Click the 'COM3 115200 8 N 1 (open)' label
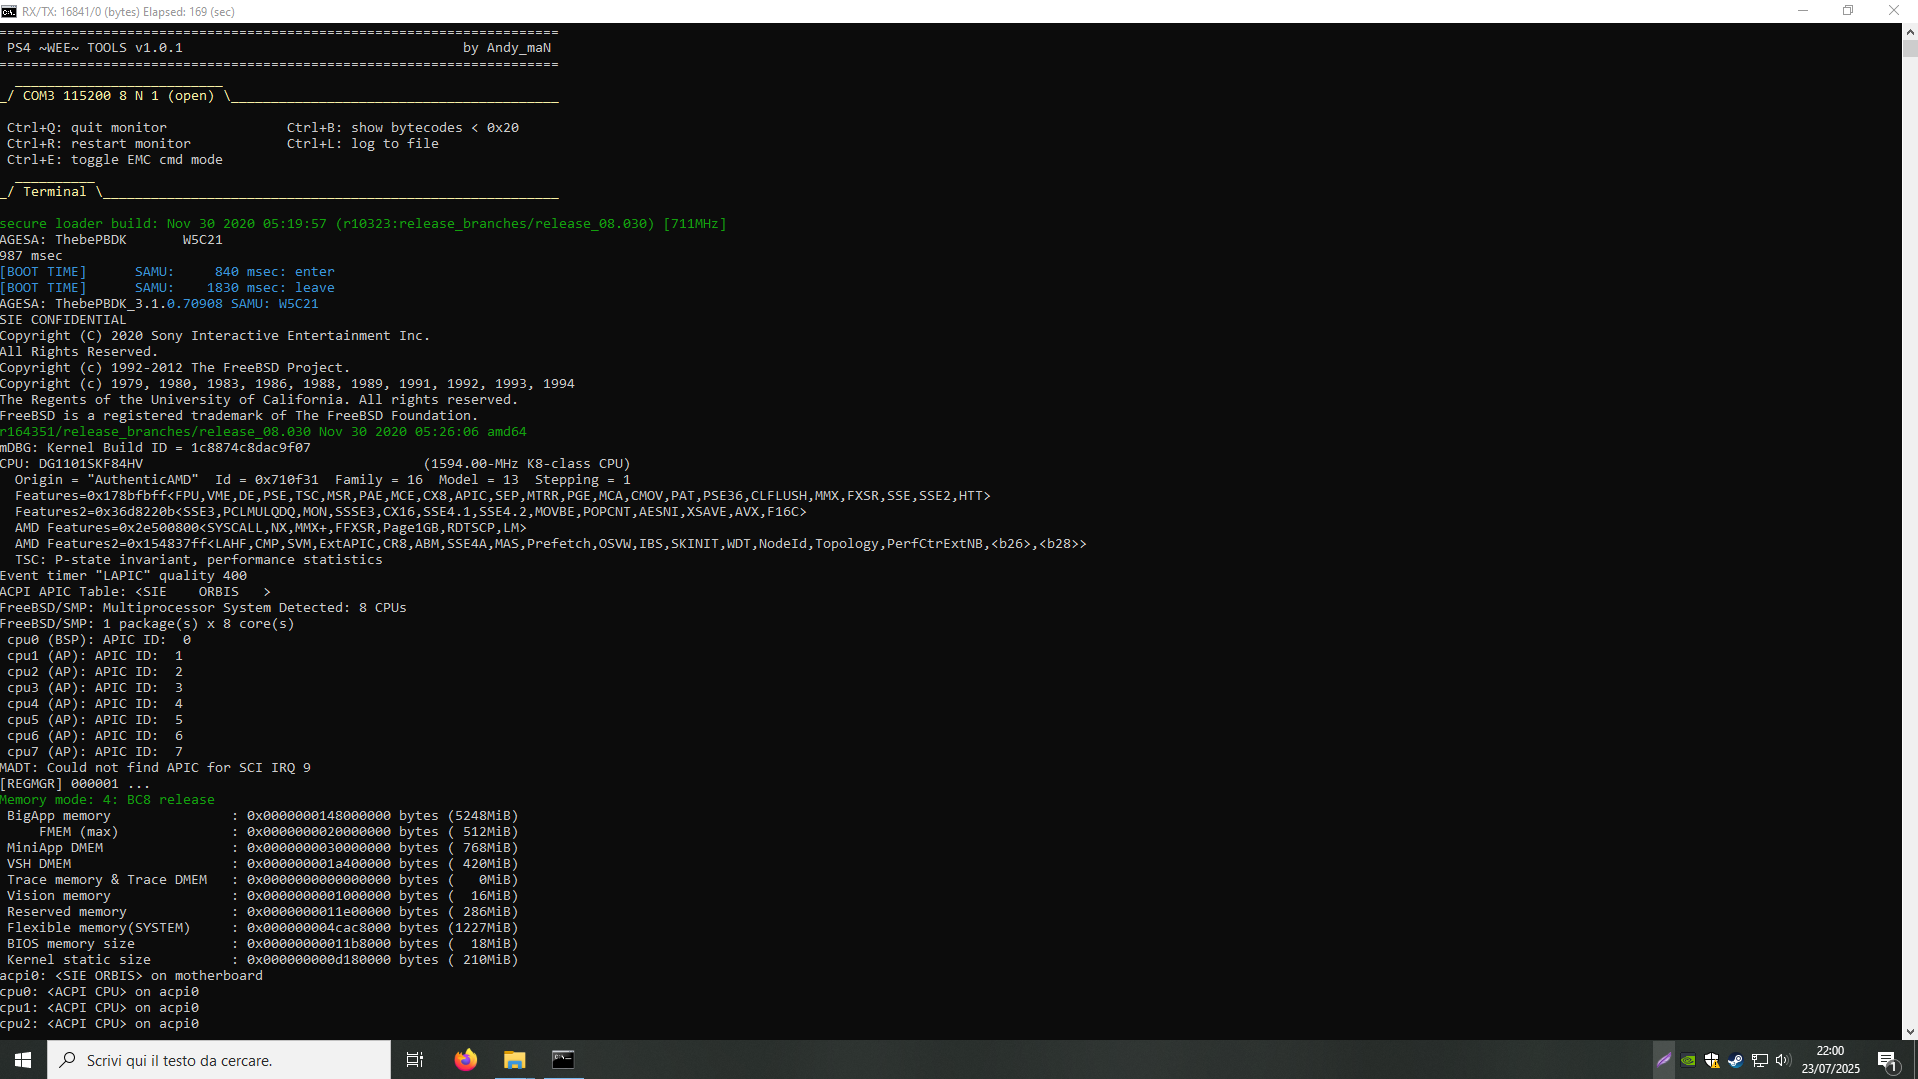 point(119,96)
